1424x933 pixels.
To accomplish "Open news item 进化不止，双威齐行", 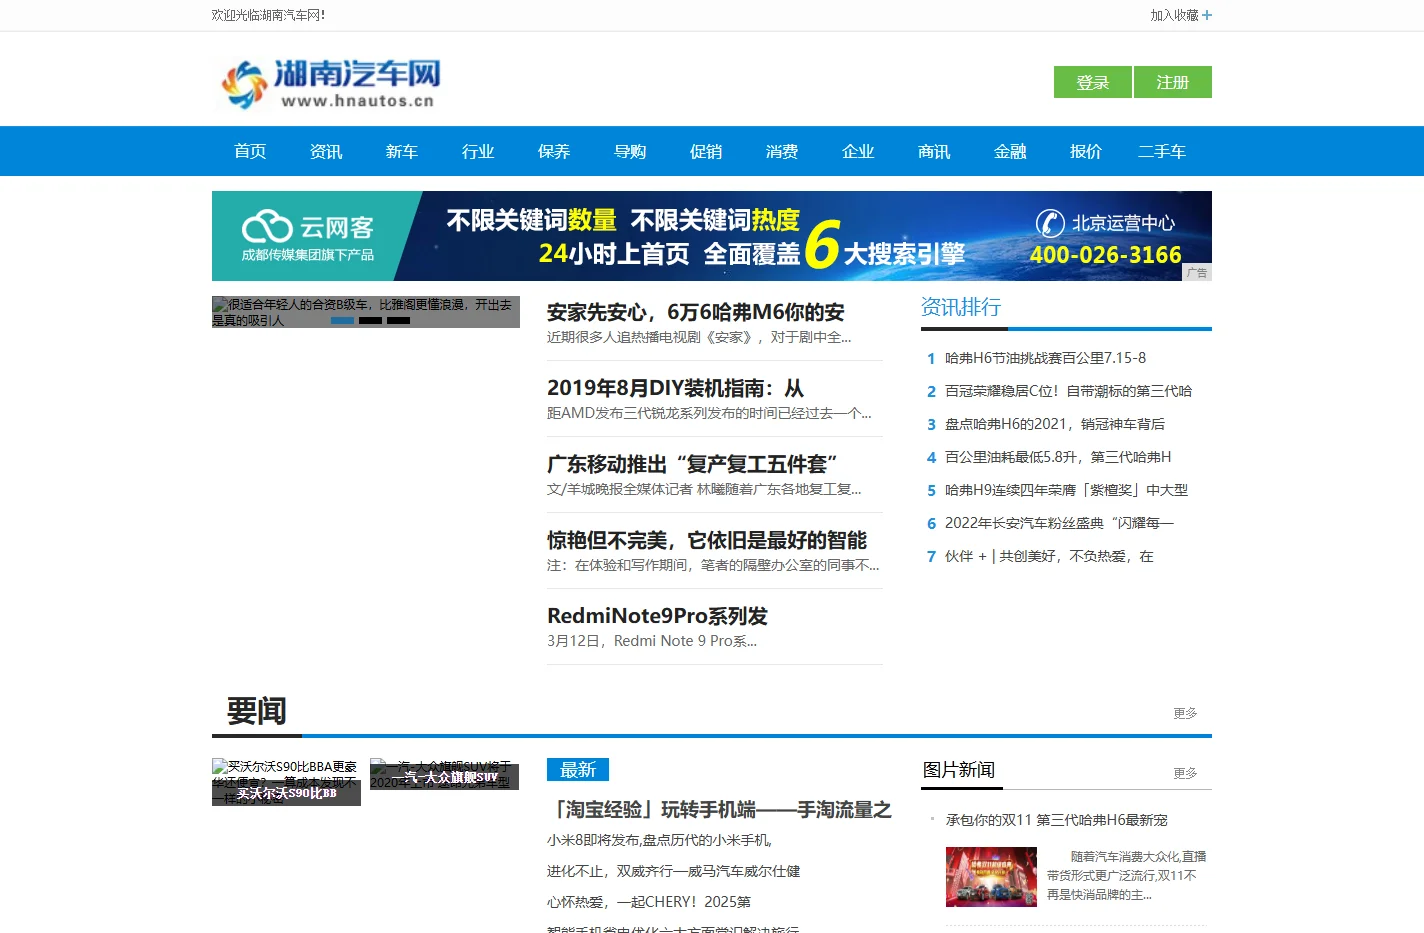I will (x=673, y=871).
